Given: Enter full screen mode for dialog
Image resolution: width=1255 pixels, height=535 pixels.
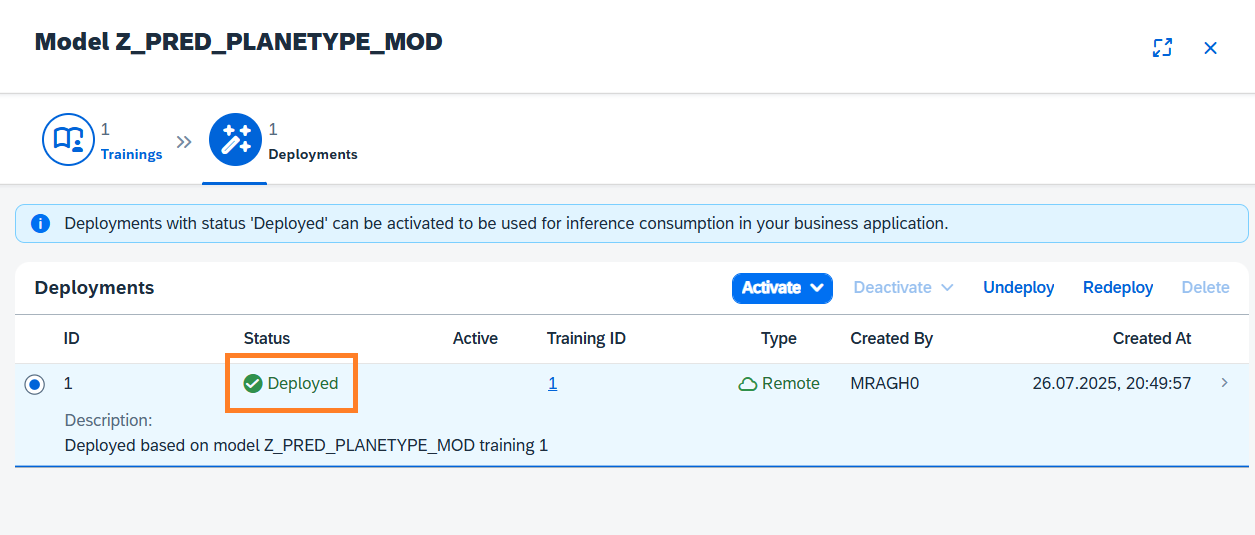Looking at the screenshot, I should [x=1162, y=48].
